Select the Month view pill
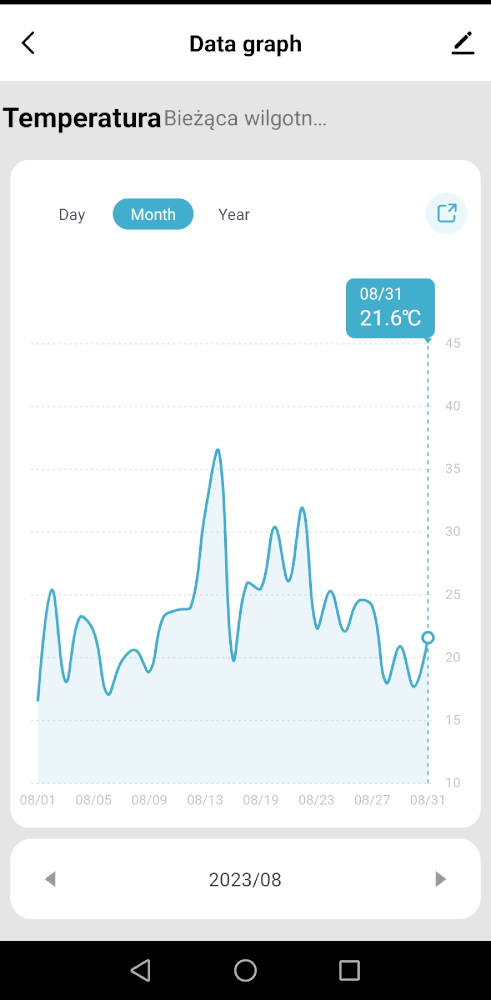Image resolution: width=491 pixels, height=1000 pixels. [x=153, y=214]
